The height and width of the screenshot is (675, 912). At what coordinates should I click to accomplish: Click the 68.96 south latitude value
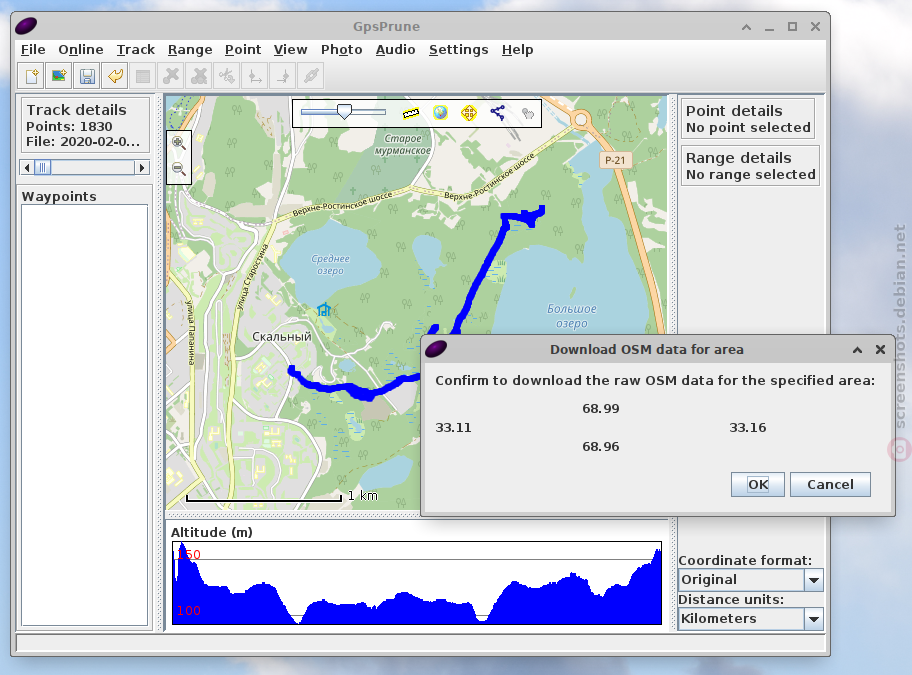pos(600,447)
